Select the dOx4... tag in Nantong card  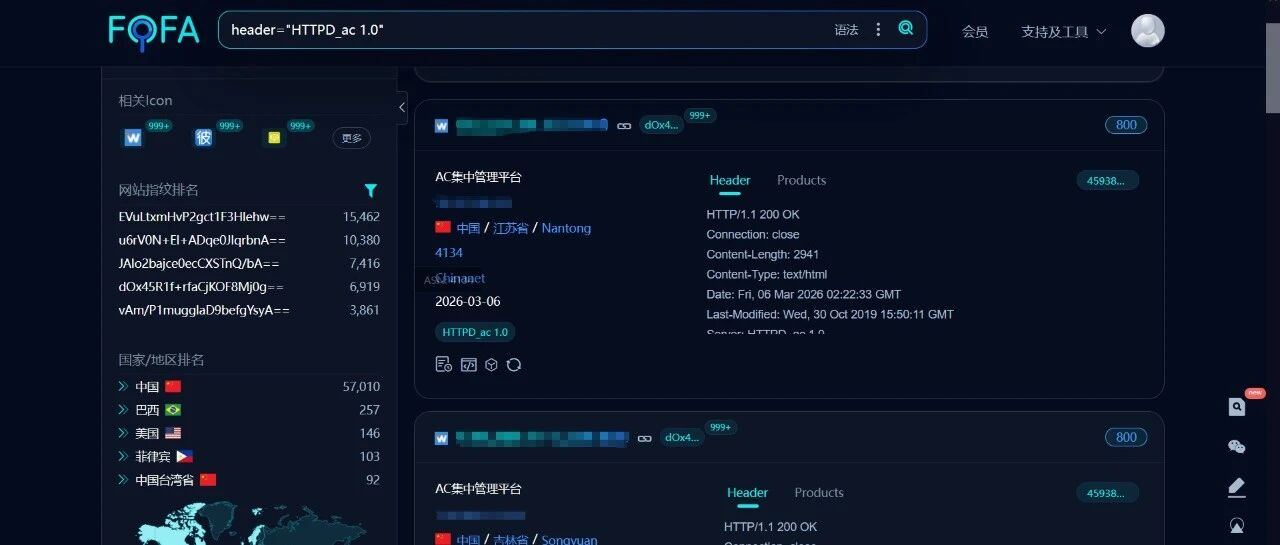[x=662, y=125]
